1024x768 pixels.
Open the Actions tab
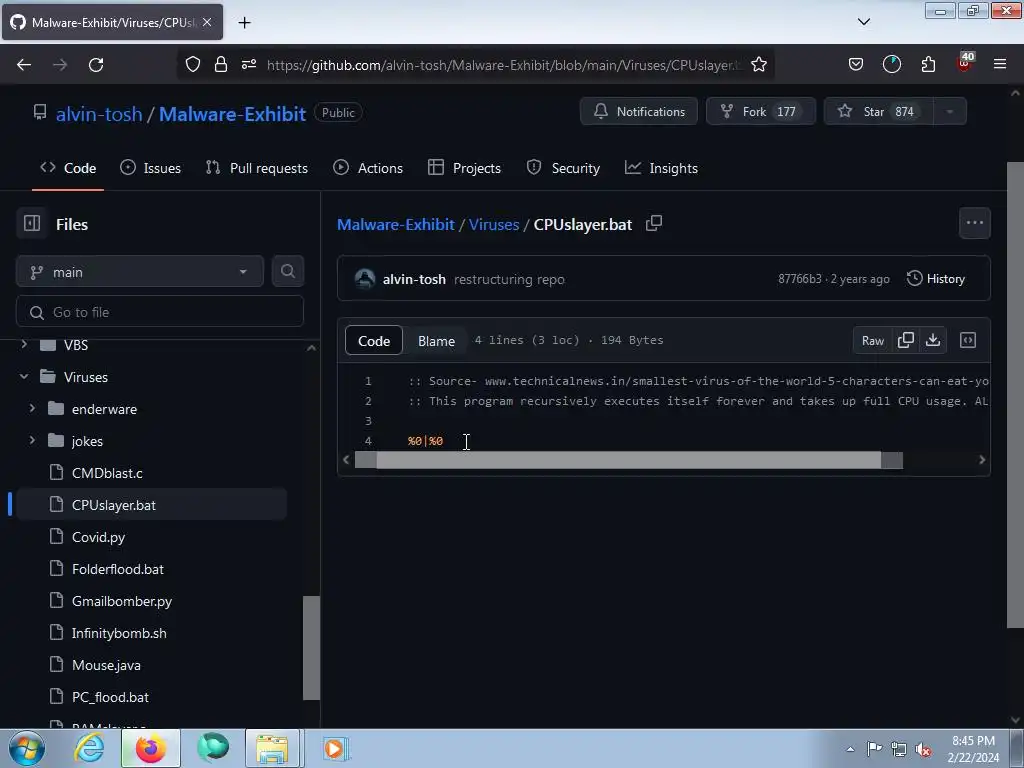(x=368, y=168)
